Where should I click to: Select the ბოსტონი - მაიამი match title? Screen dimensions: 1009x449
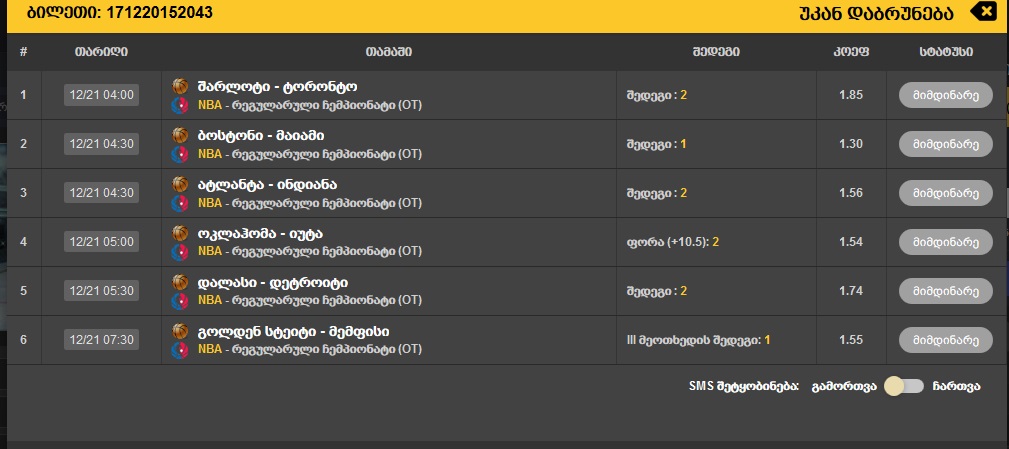pos(261,136)
